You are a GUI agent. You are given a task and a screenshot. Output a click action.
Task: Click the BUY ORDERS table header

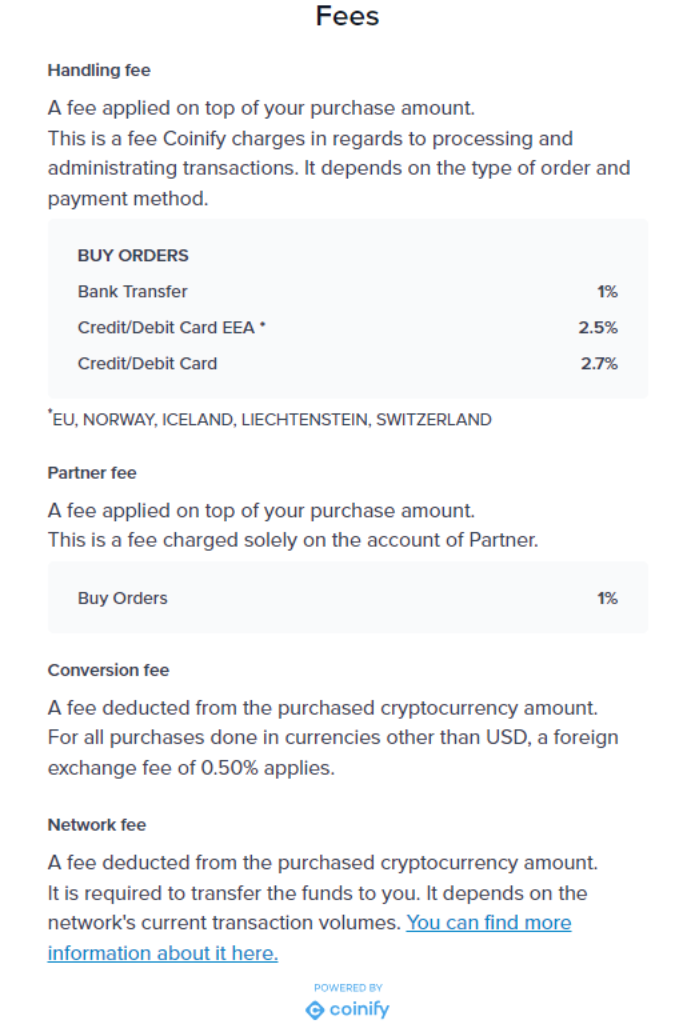click(x=133, y=255)
